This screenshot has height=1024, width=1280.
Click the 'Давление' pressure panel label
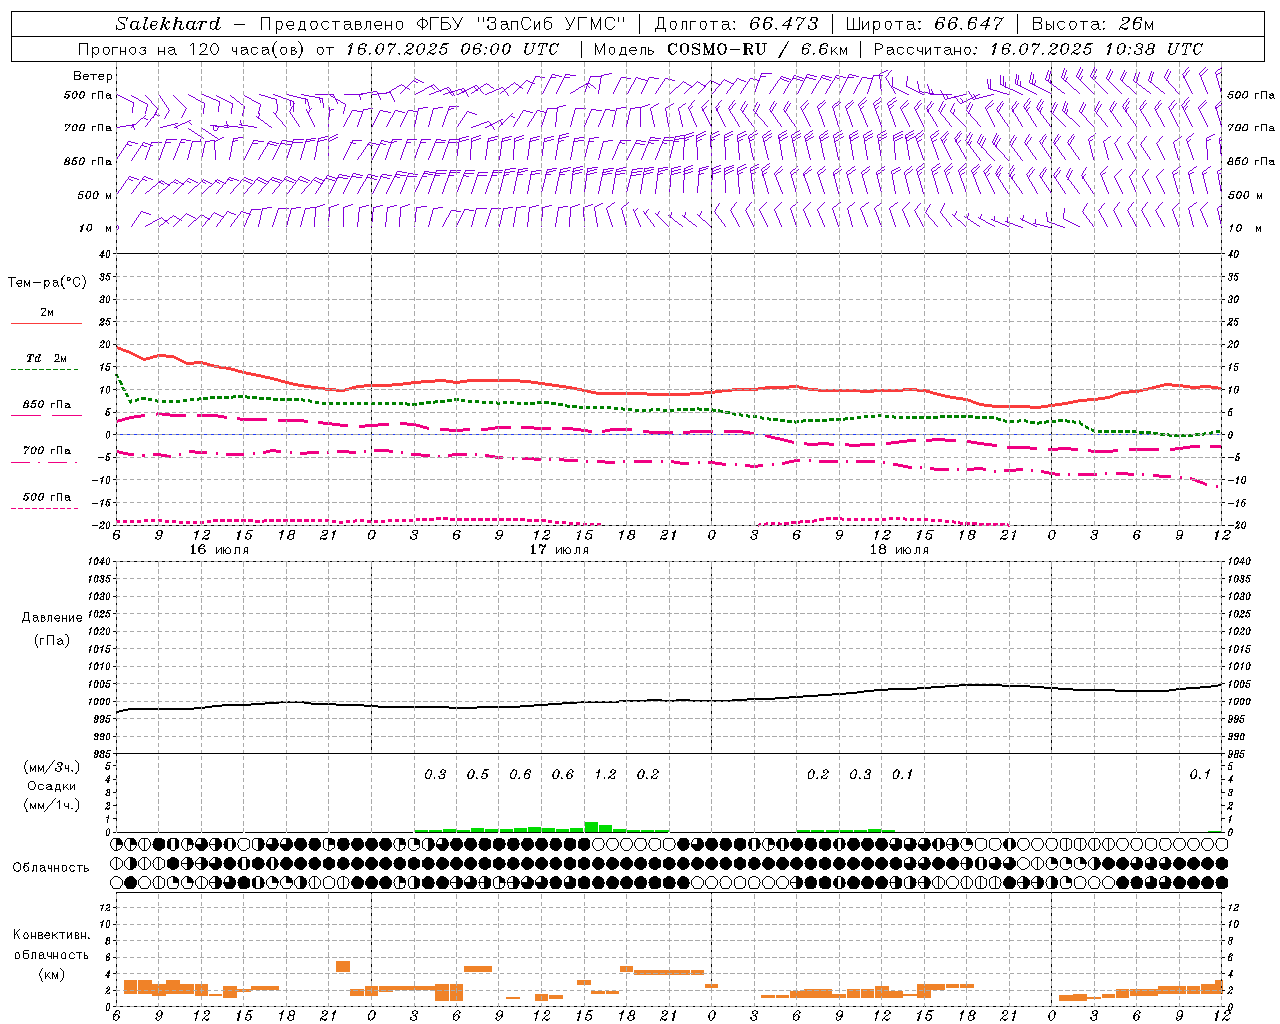52,618
